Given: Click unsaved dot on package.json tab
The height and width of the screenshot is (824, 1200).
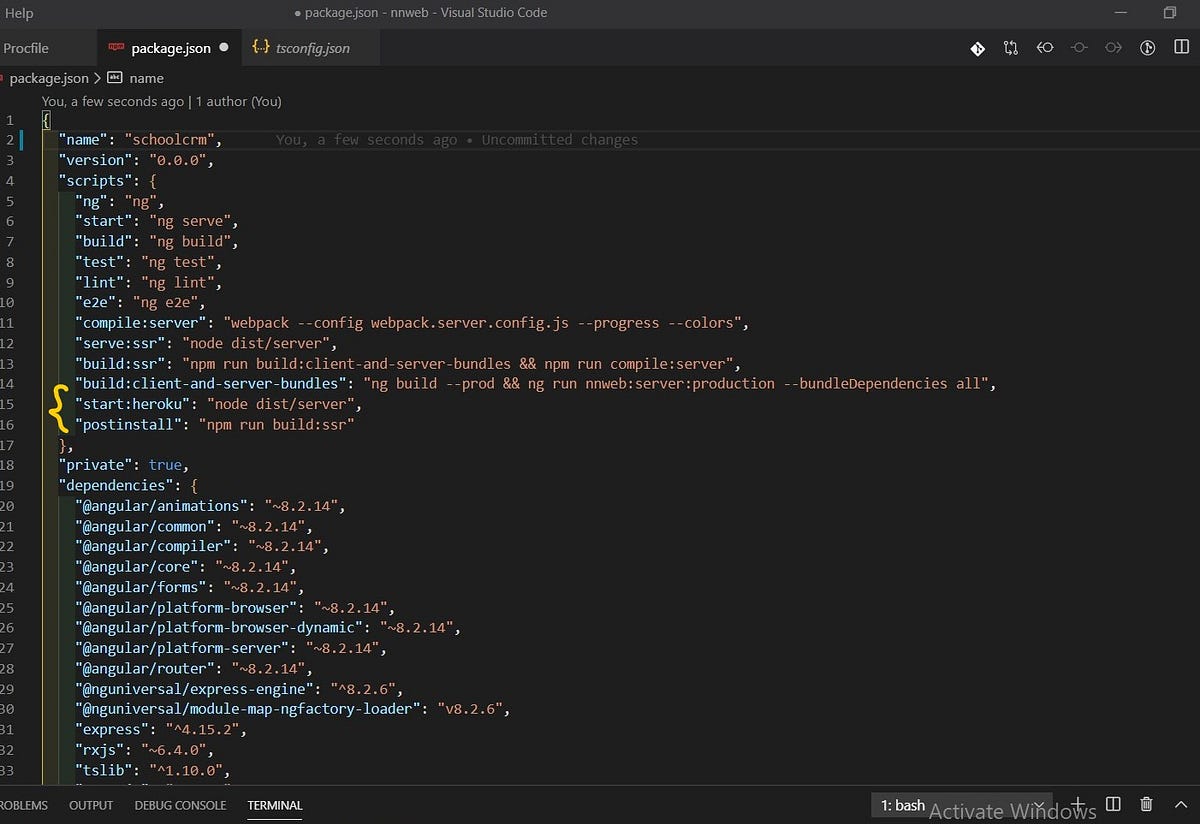Looking at the screenshot, I should [223, 47].
